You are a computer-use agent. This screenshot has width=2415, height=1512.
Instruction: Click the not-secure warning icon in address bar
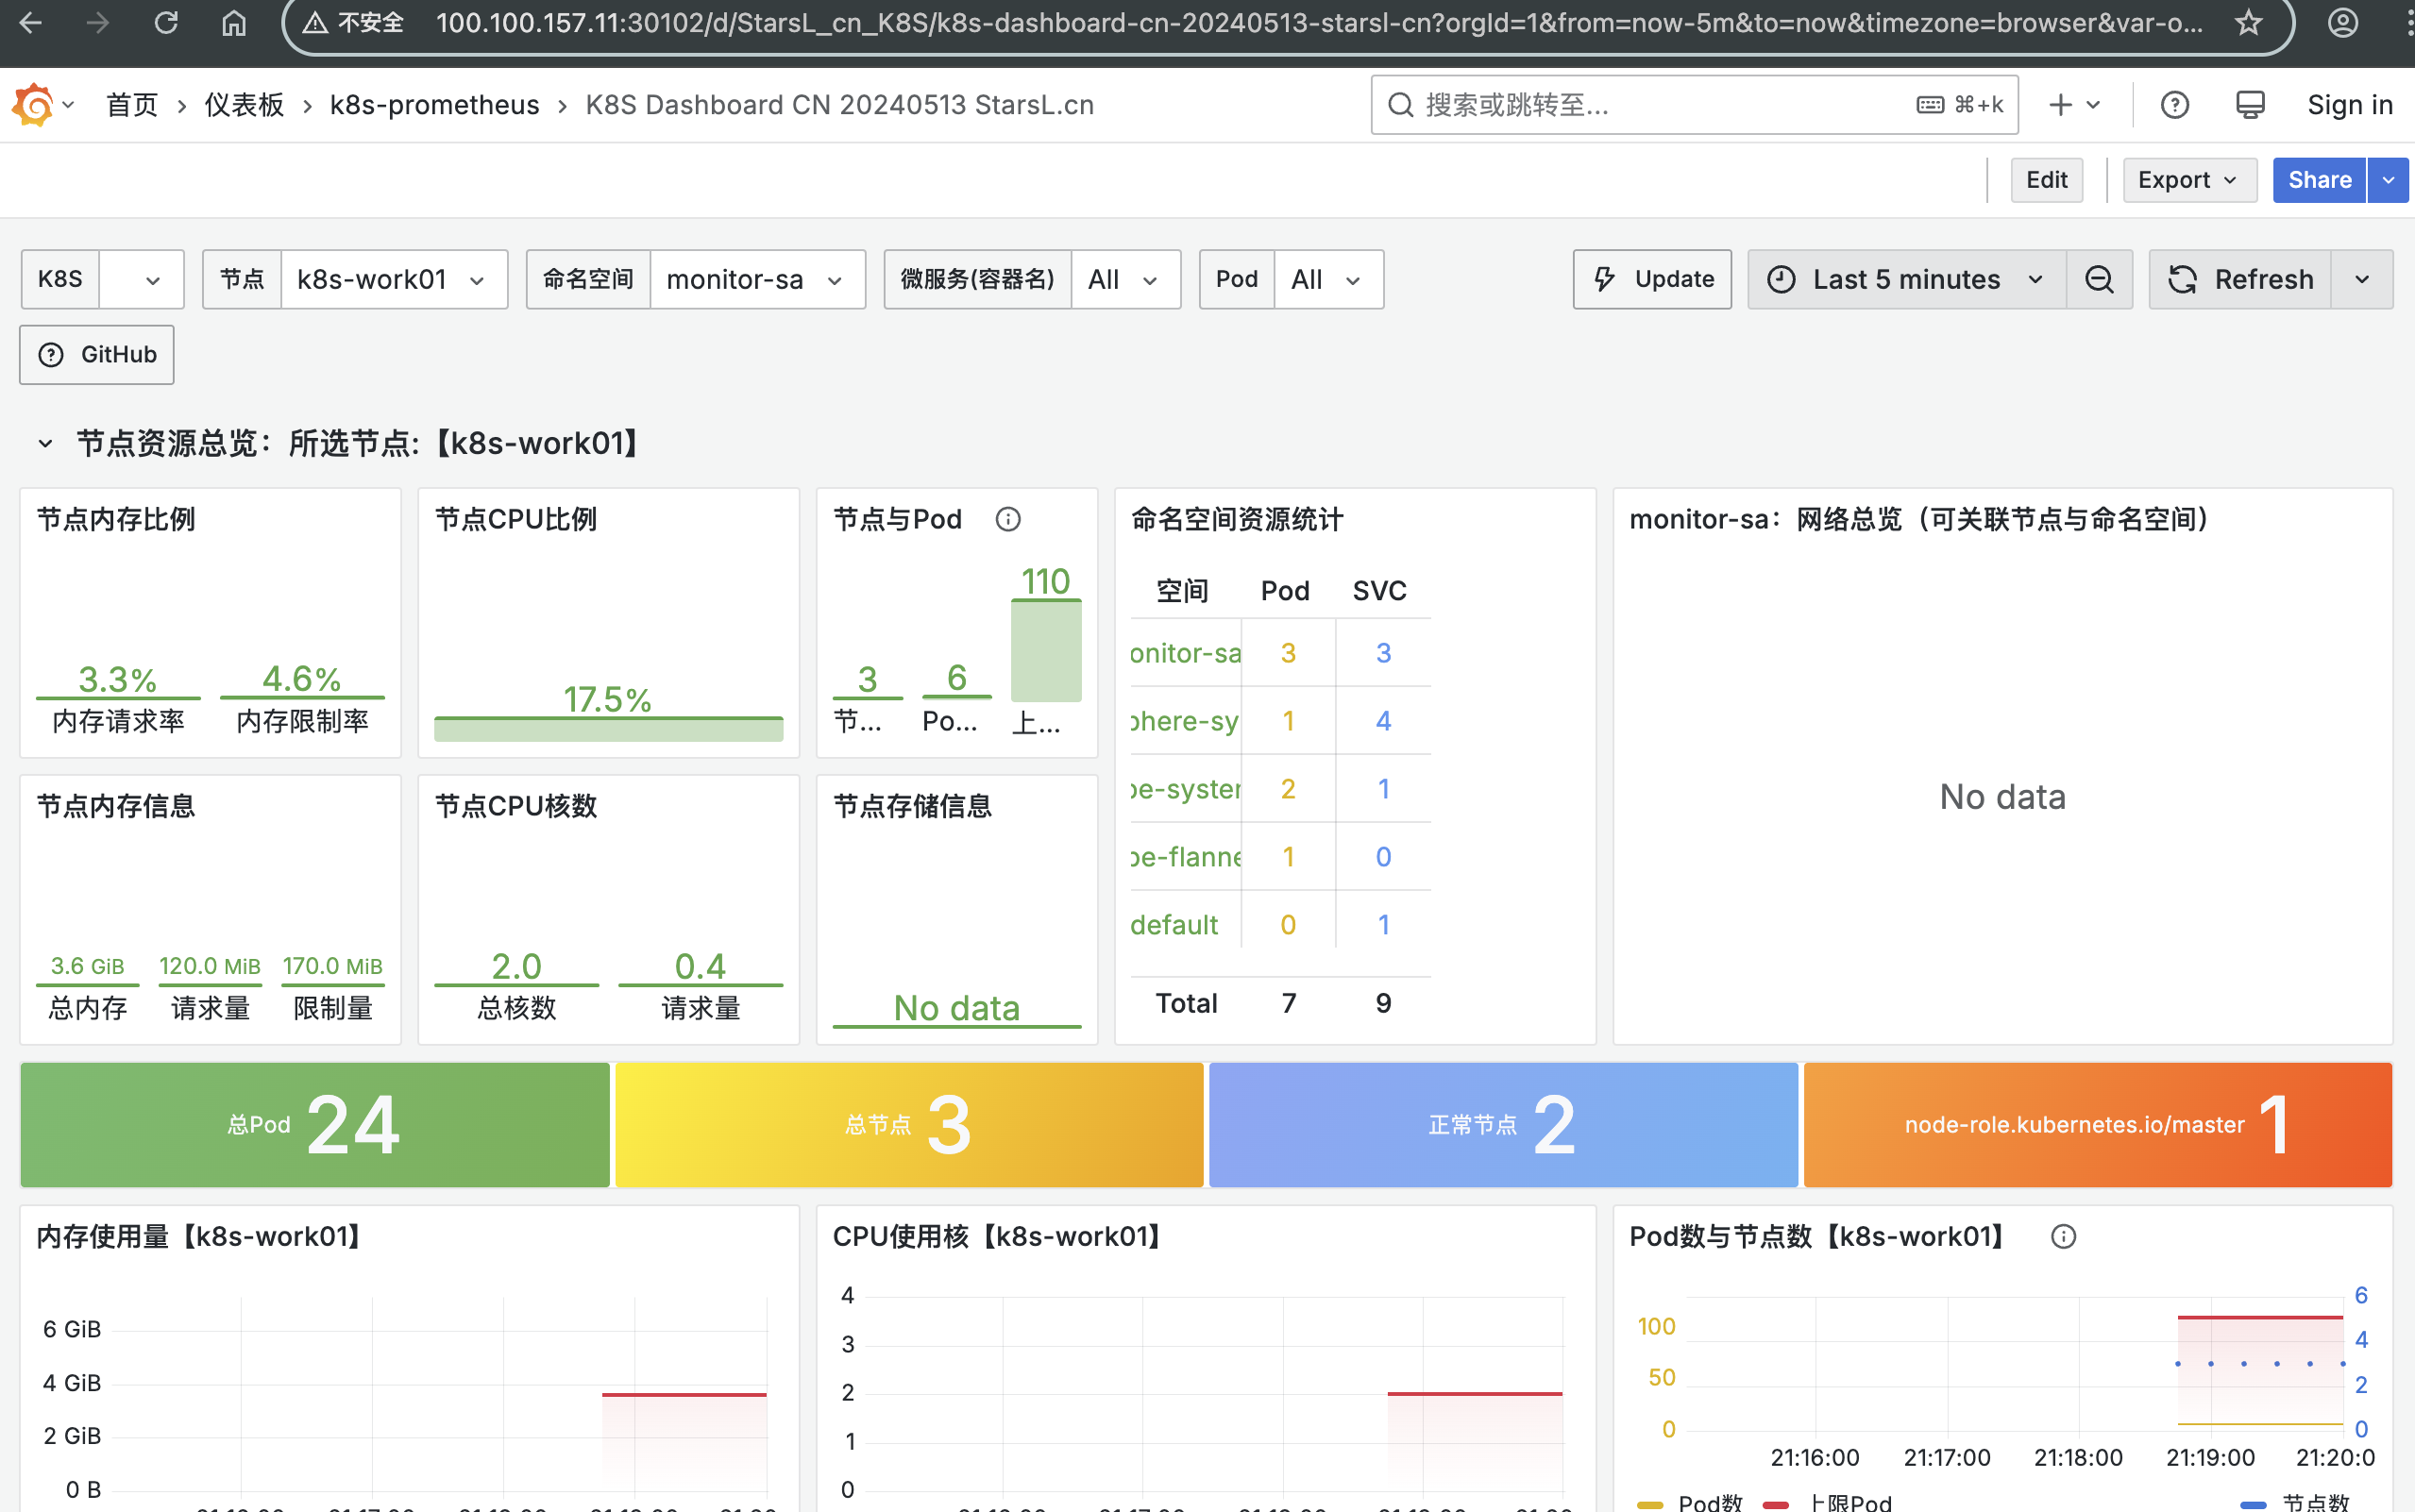[315, 22]
